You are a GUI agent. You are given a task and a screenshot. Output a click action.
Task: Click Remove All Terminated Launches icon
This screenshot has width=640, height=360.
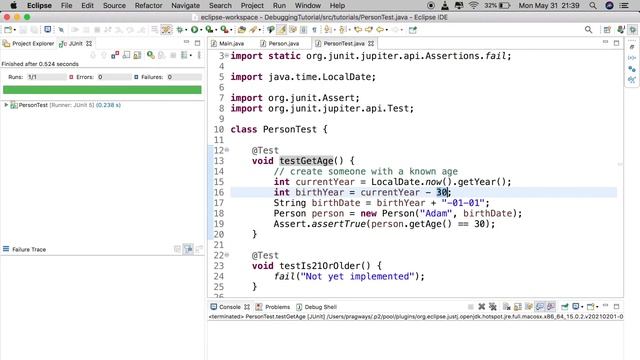click(x=493, y=307)
